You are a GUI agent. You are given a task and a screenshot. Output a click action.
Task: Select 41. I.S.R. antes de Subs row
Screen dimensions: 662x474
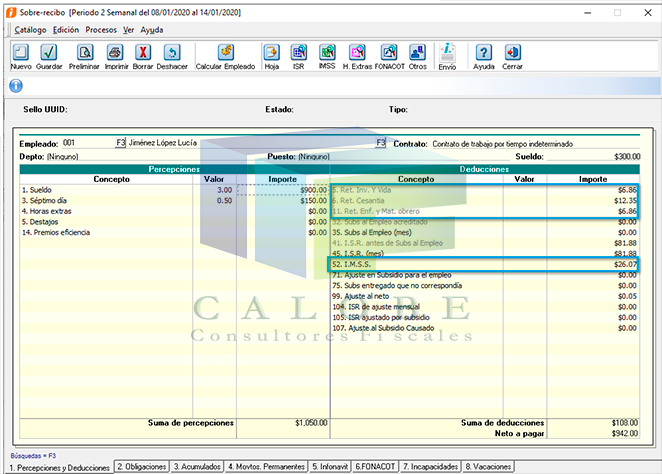pos(485,243)
